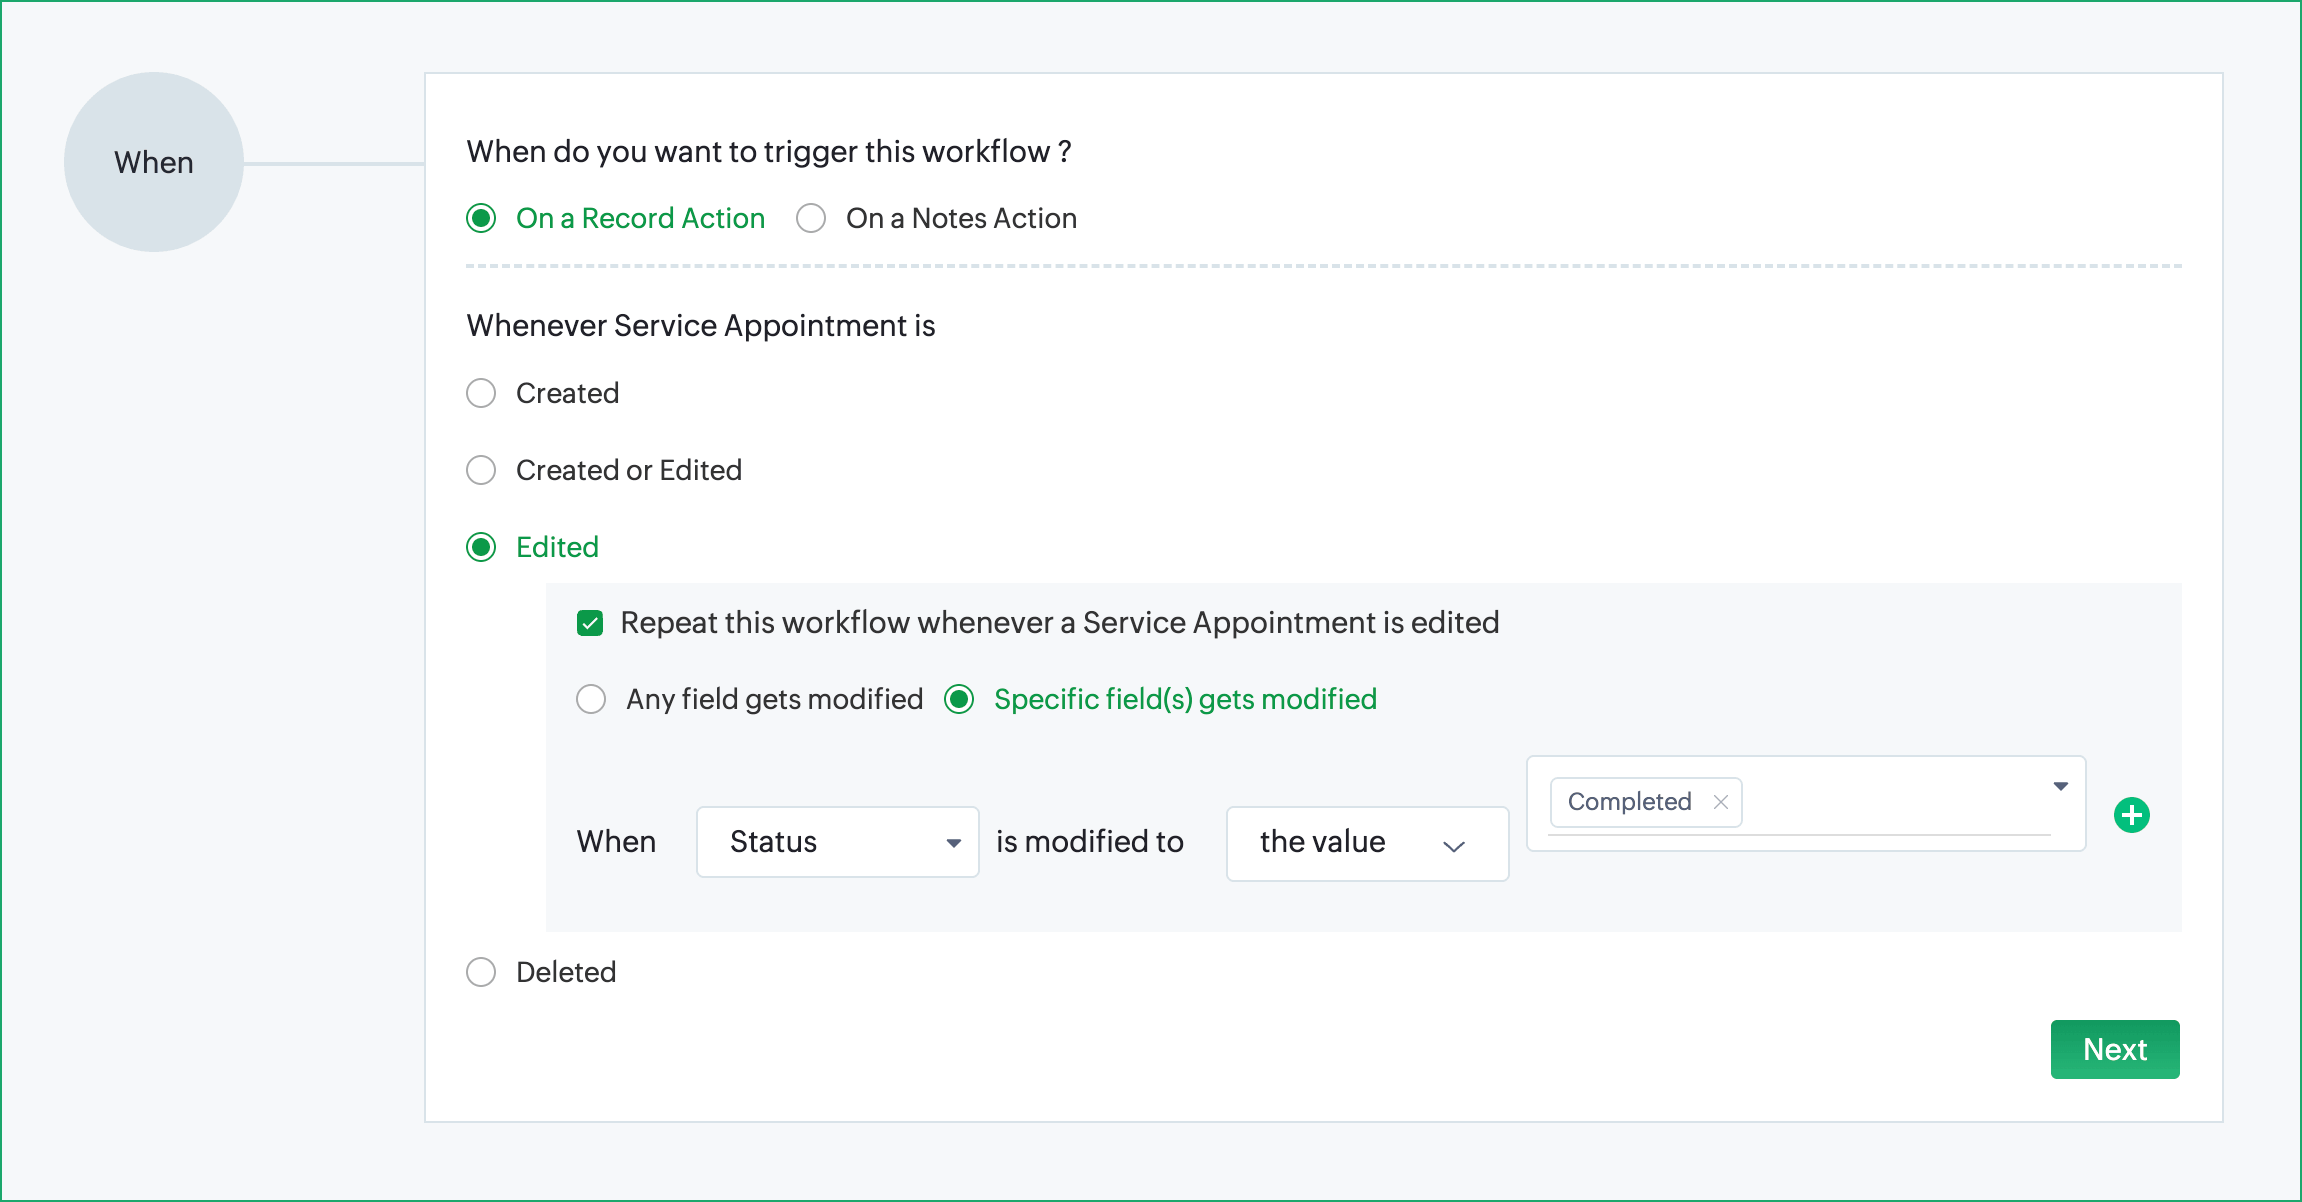Click the green plus add-condition icon
The width and height of the screenshot is (2302, 1202).
pyautogui.click(x=2131, y=815)
